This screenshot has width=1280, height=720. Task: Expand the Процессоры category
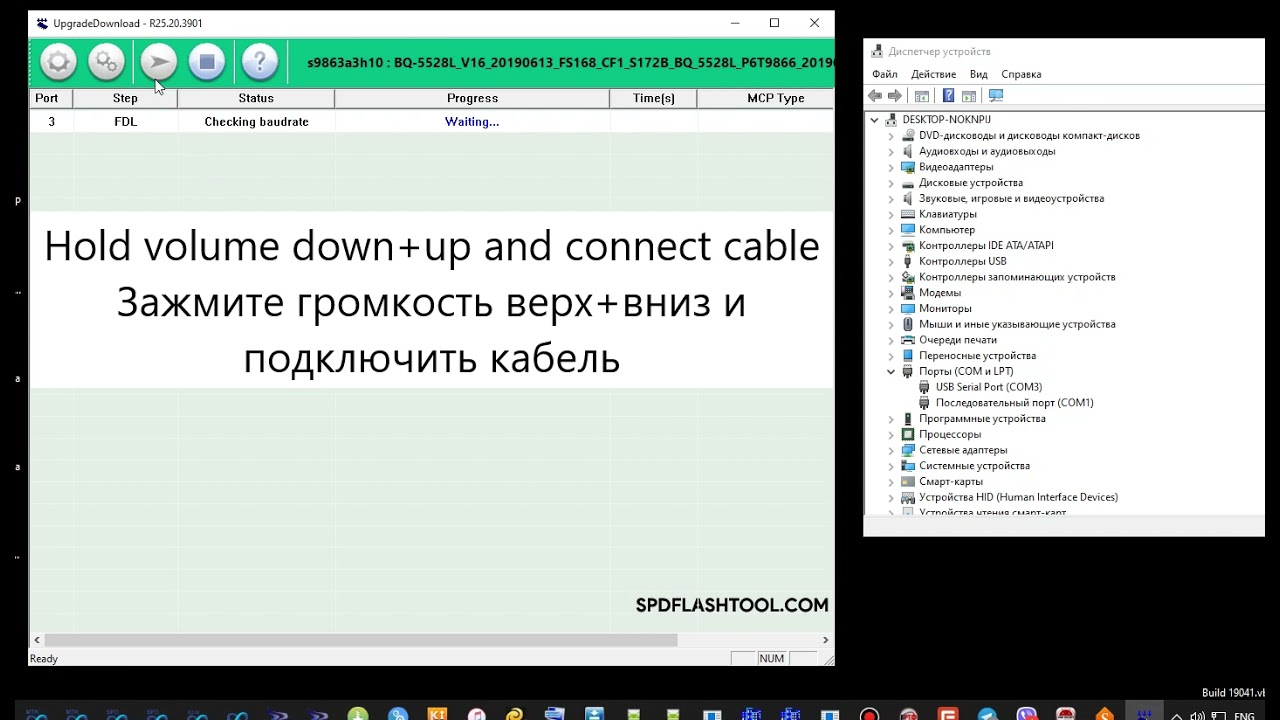pos(891,435)
